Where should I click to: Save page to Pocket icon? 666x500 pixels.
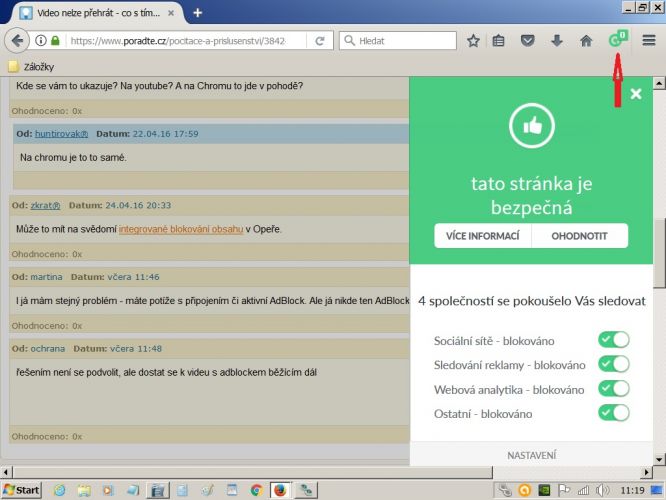point(527,41)
